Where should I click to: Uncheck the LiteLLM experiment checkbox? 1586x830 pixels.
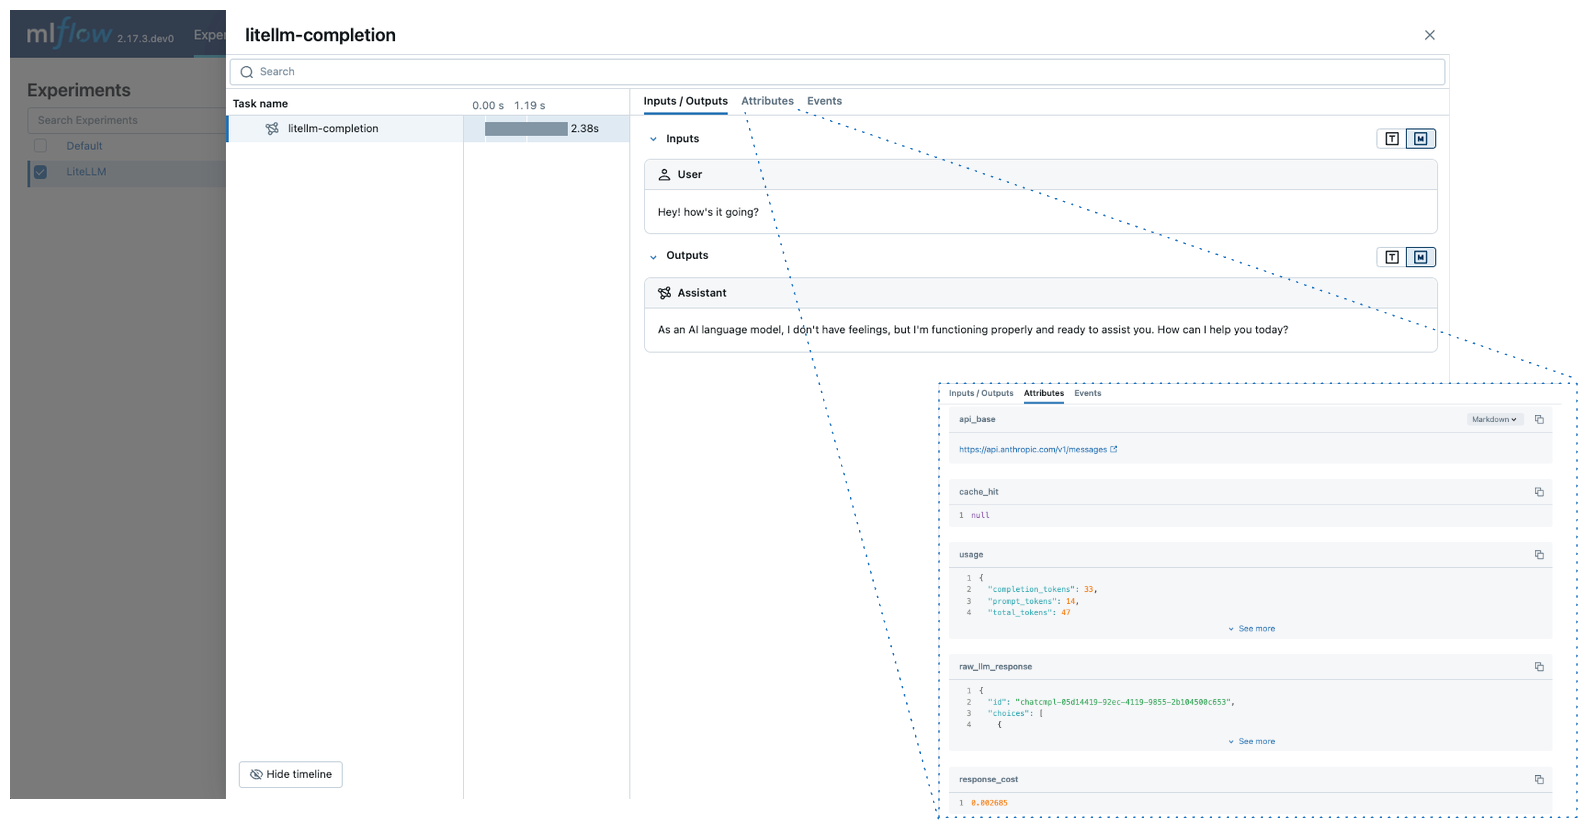pos(40,172)
